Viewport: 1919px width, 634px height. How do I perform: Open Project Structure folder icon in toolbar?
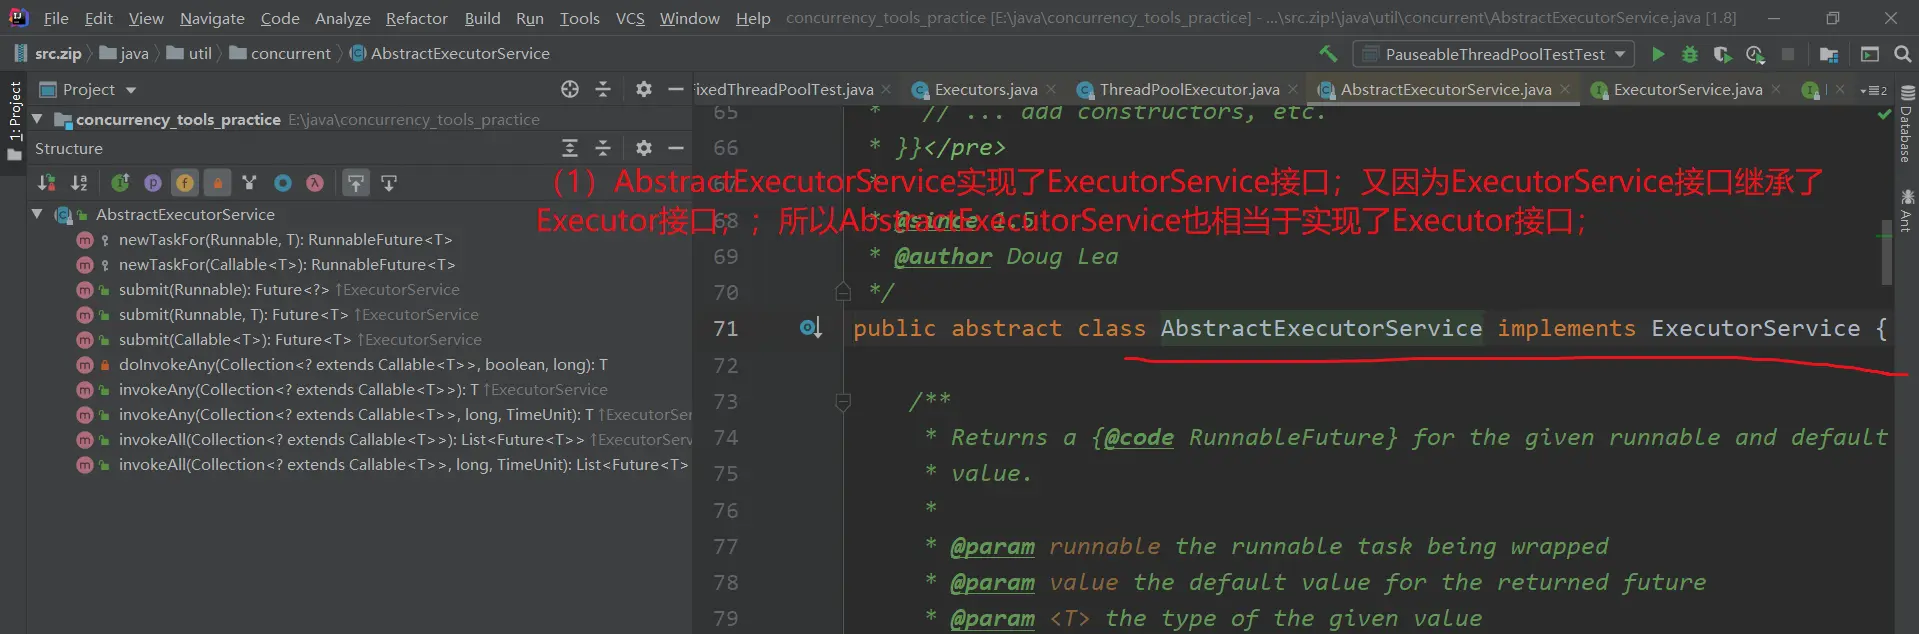[1829, 54]
